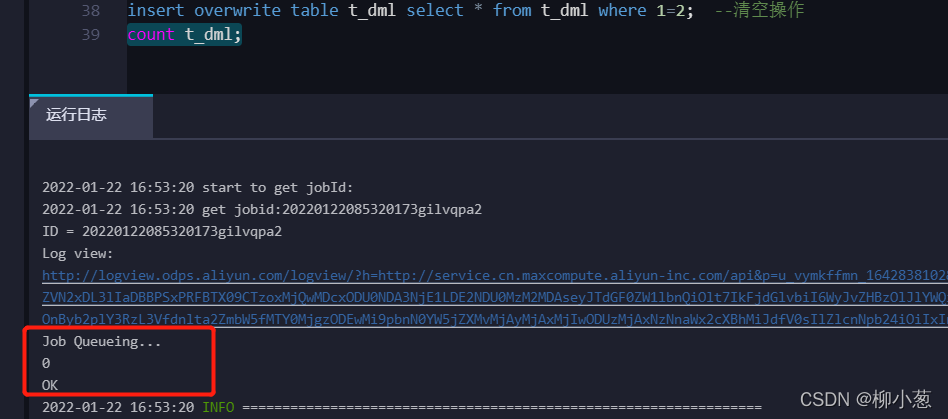The height and width of the screenshot is (419, 948).
Task: Click the 0 result output line
Action: tap(46, 363)
